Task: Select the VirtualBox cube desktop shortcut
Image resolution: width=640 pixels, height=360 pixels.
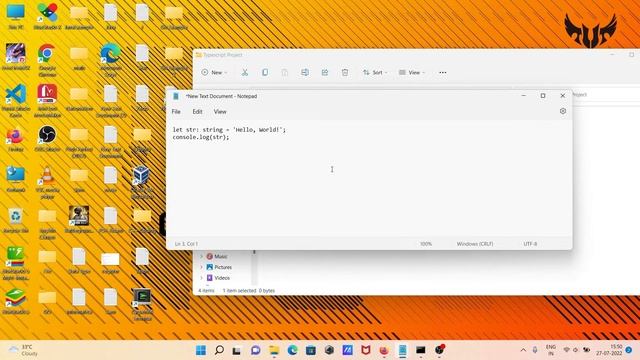Action: (142, 182)
